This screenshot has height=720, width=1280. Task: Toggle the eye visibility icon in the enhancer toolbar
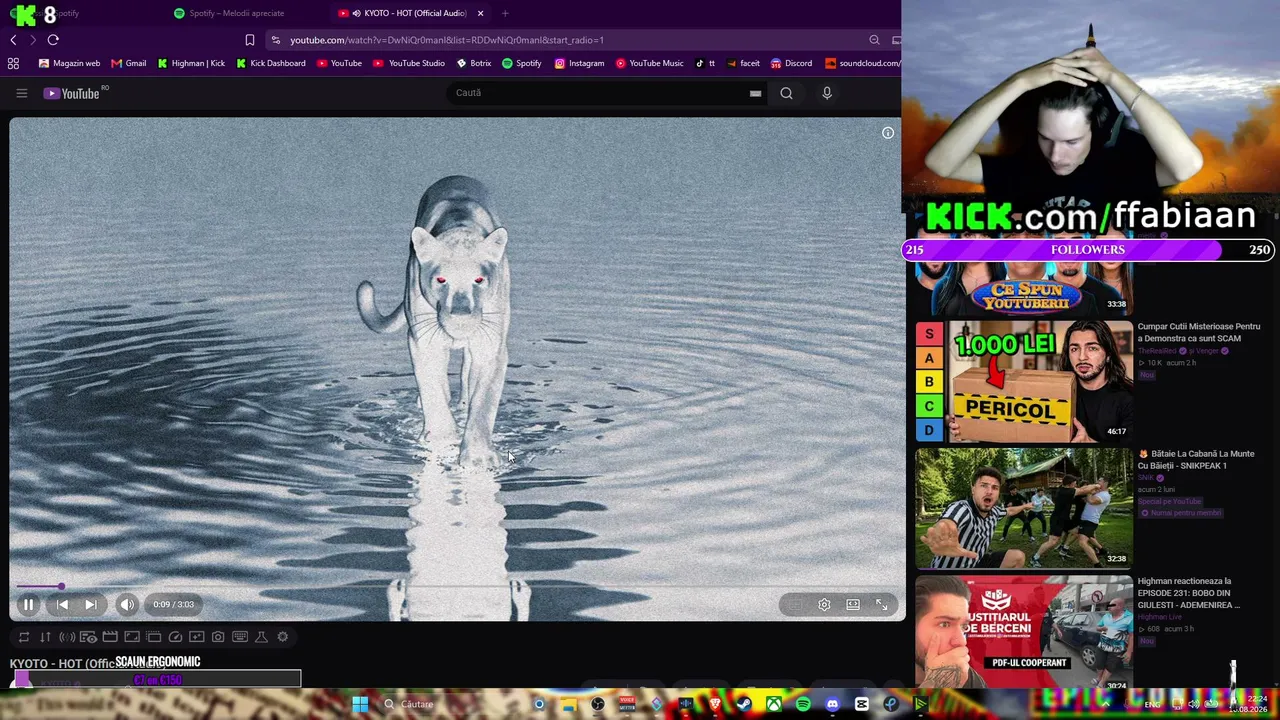tap(88, 637)
